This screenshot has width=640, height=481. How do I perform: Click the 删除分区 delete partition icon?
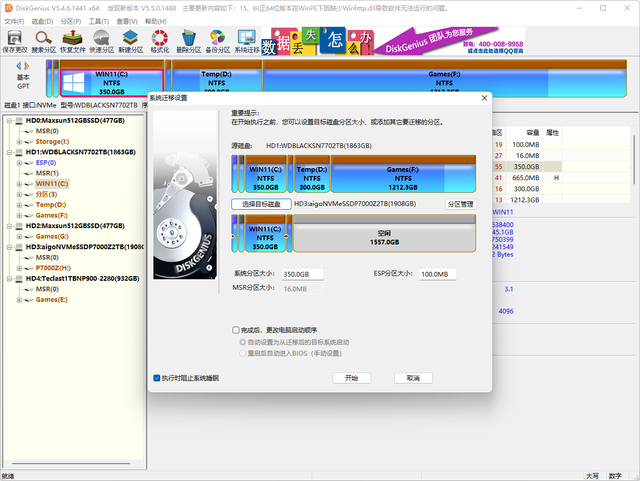point(189,42)
